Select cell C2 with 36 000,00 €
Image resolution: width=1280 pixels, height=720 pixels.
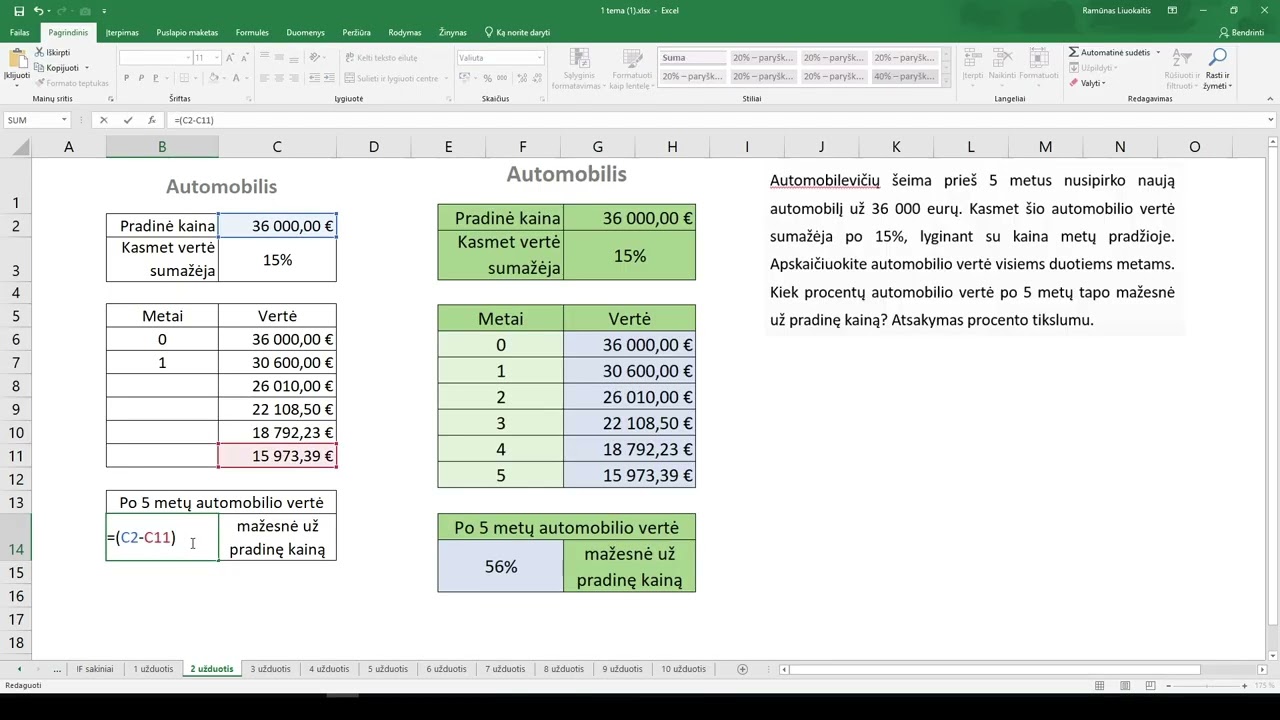click(x=277, y=226)
